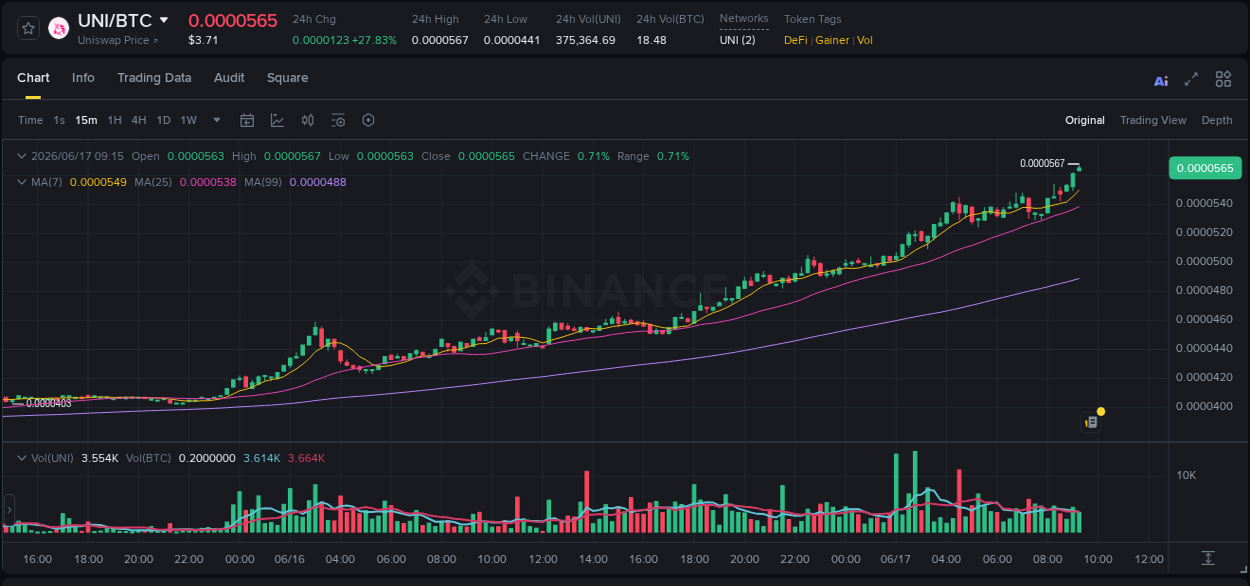Click the Vol(UNI) value 3.554K
This screenshot has width=1250, height=586.
(100, 458)
